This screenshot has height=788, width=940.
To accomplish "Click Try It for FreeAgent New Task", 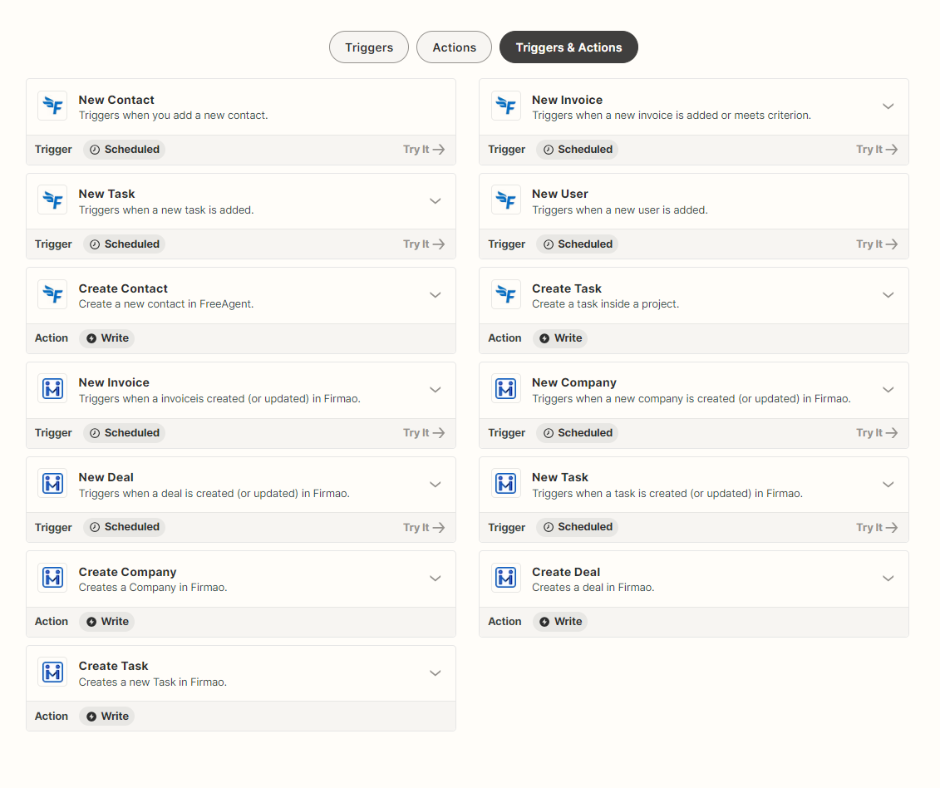I will (x=424, y=244).
